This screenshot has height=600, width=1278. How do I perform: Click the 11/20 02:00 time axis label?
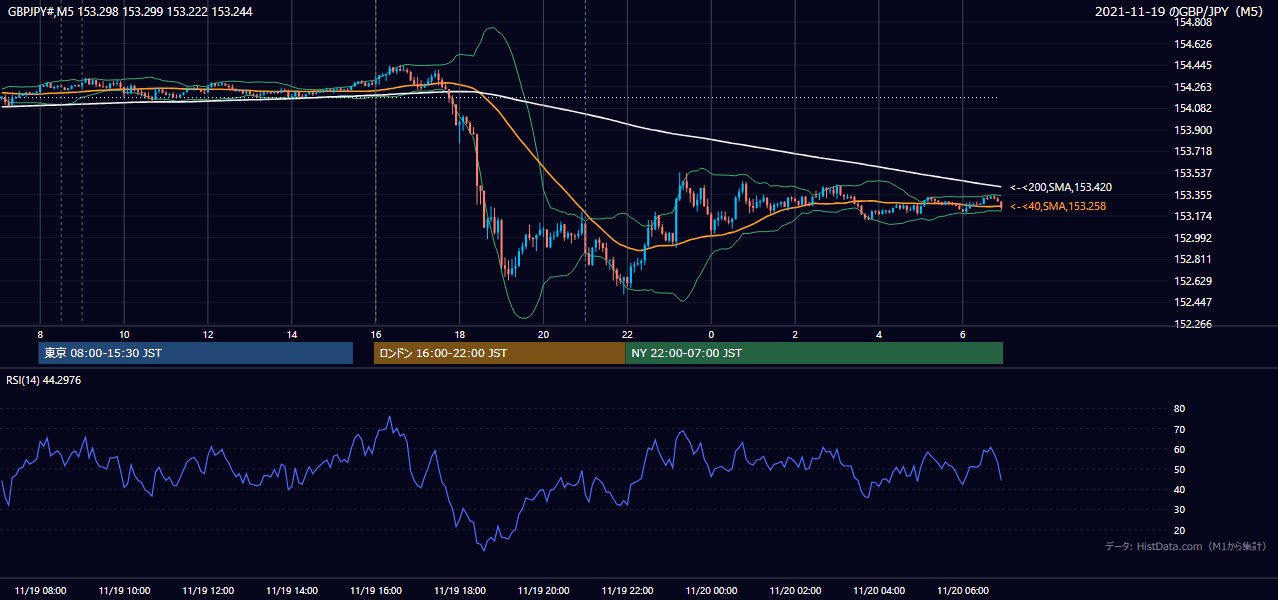coord(795,591)
